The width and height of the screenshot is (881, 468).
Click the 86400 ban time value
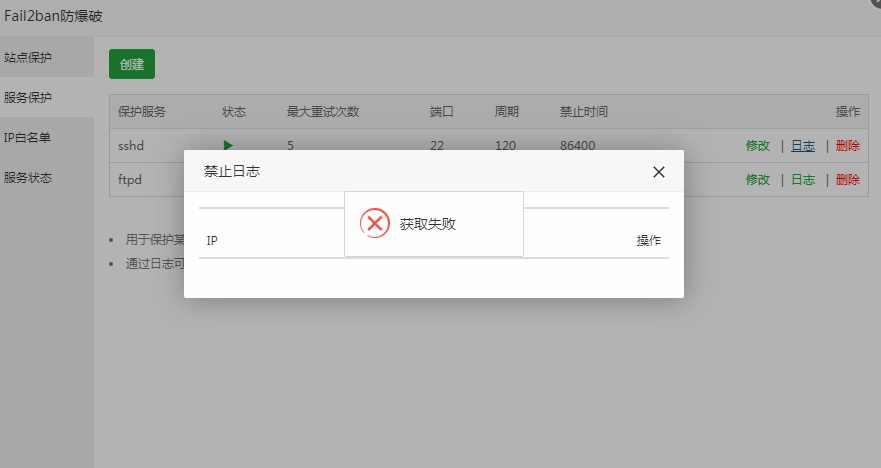[578, 146]
